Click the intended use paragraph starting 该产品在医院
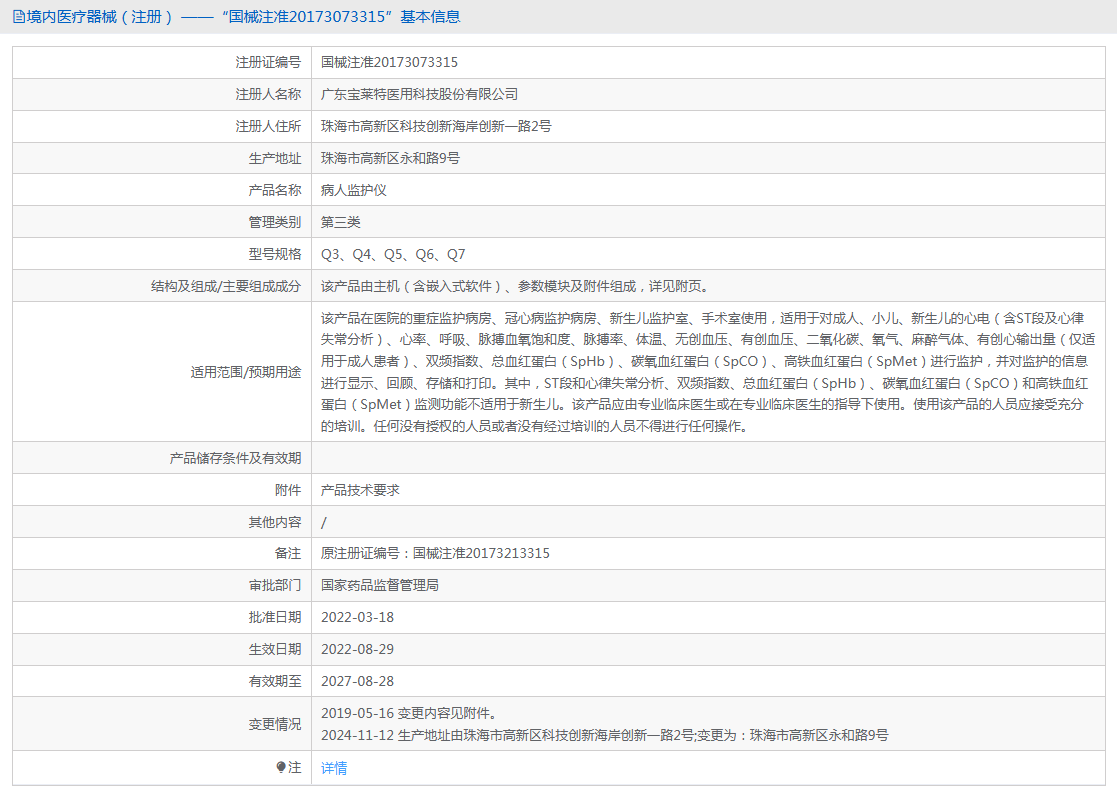 [707, 372]
